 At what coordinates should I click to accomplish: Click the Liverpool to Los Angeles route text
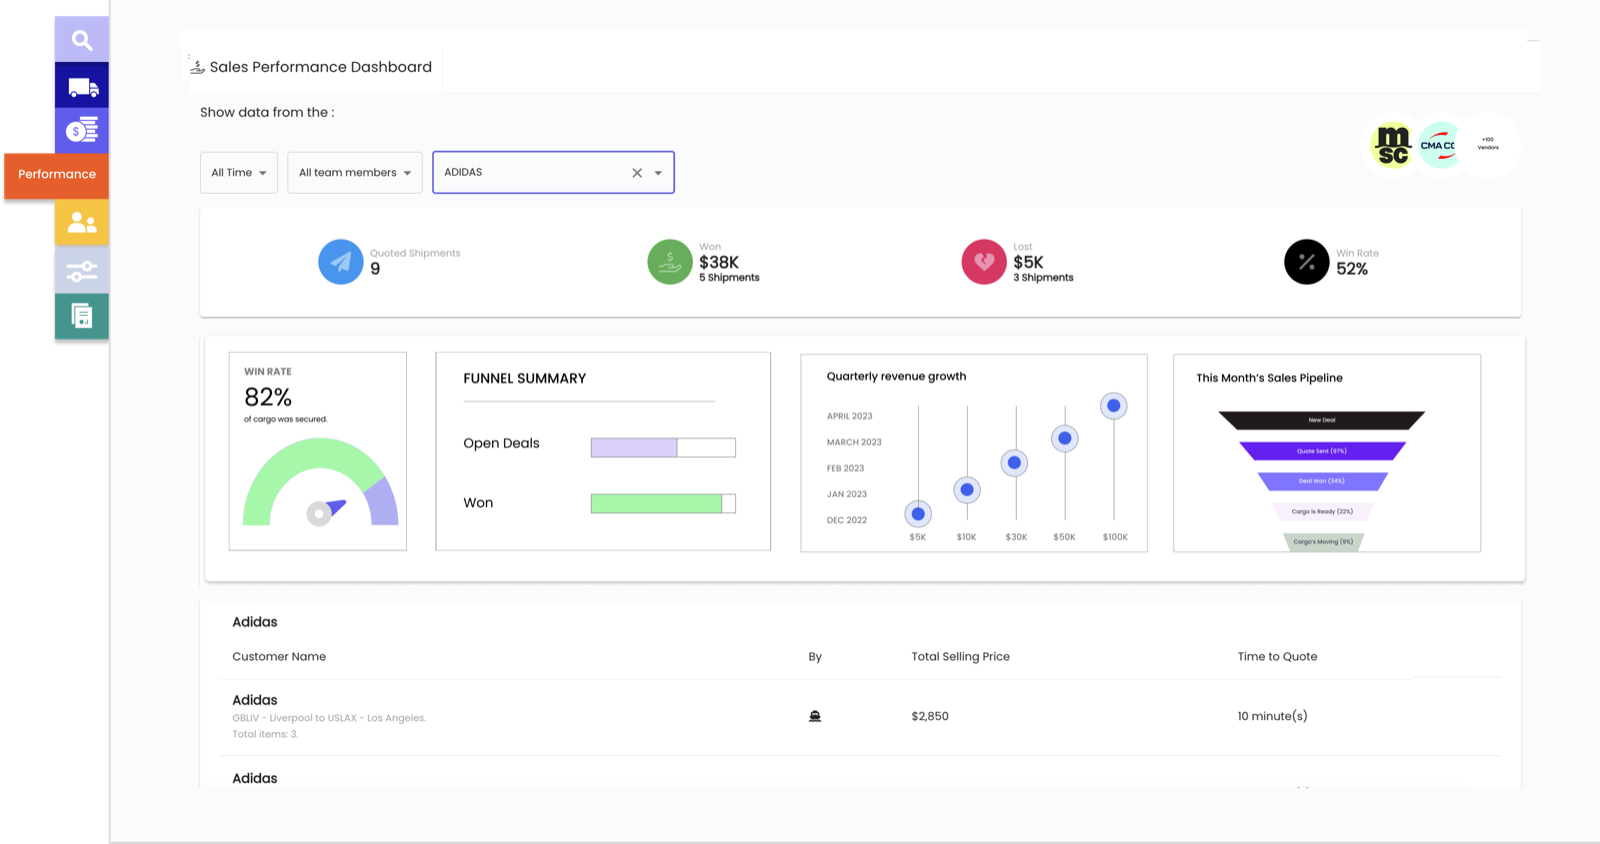click(329, 718)
